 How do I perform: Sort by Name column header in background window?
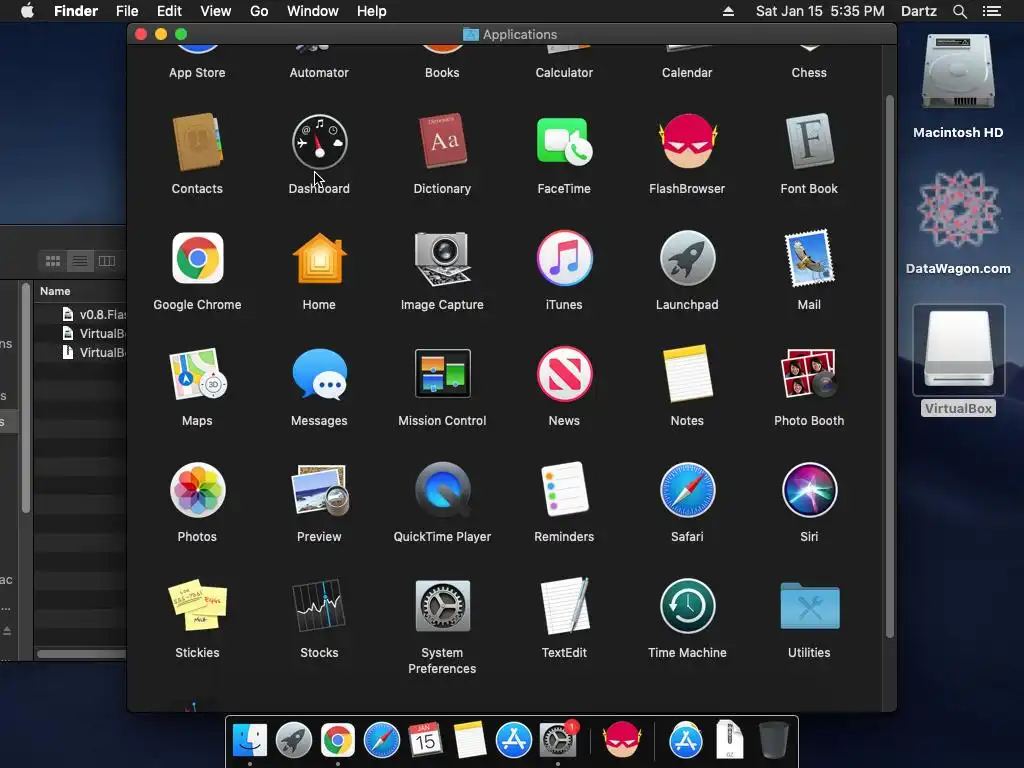tap(56, 291)
